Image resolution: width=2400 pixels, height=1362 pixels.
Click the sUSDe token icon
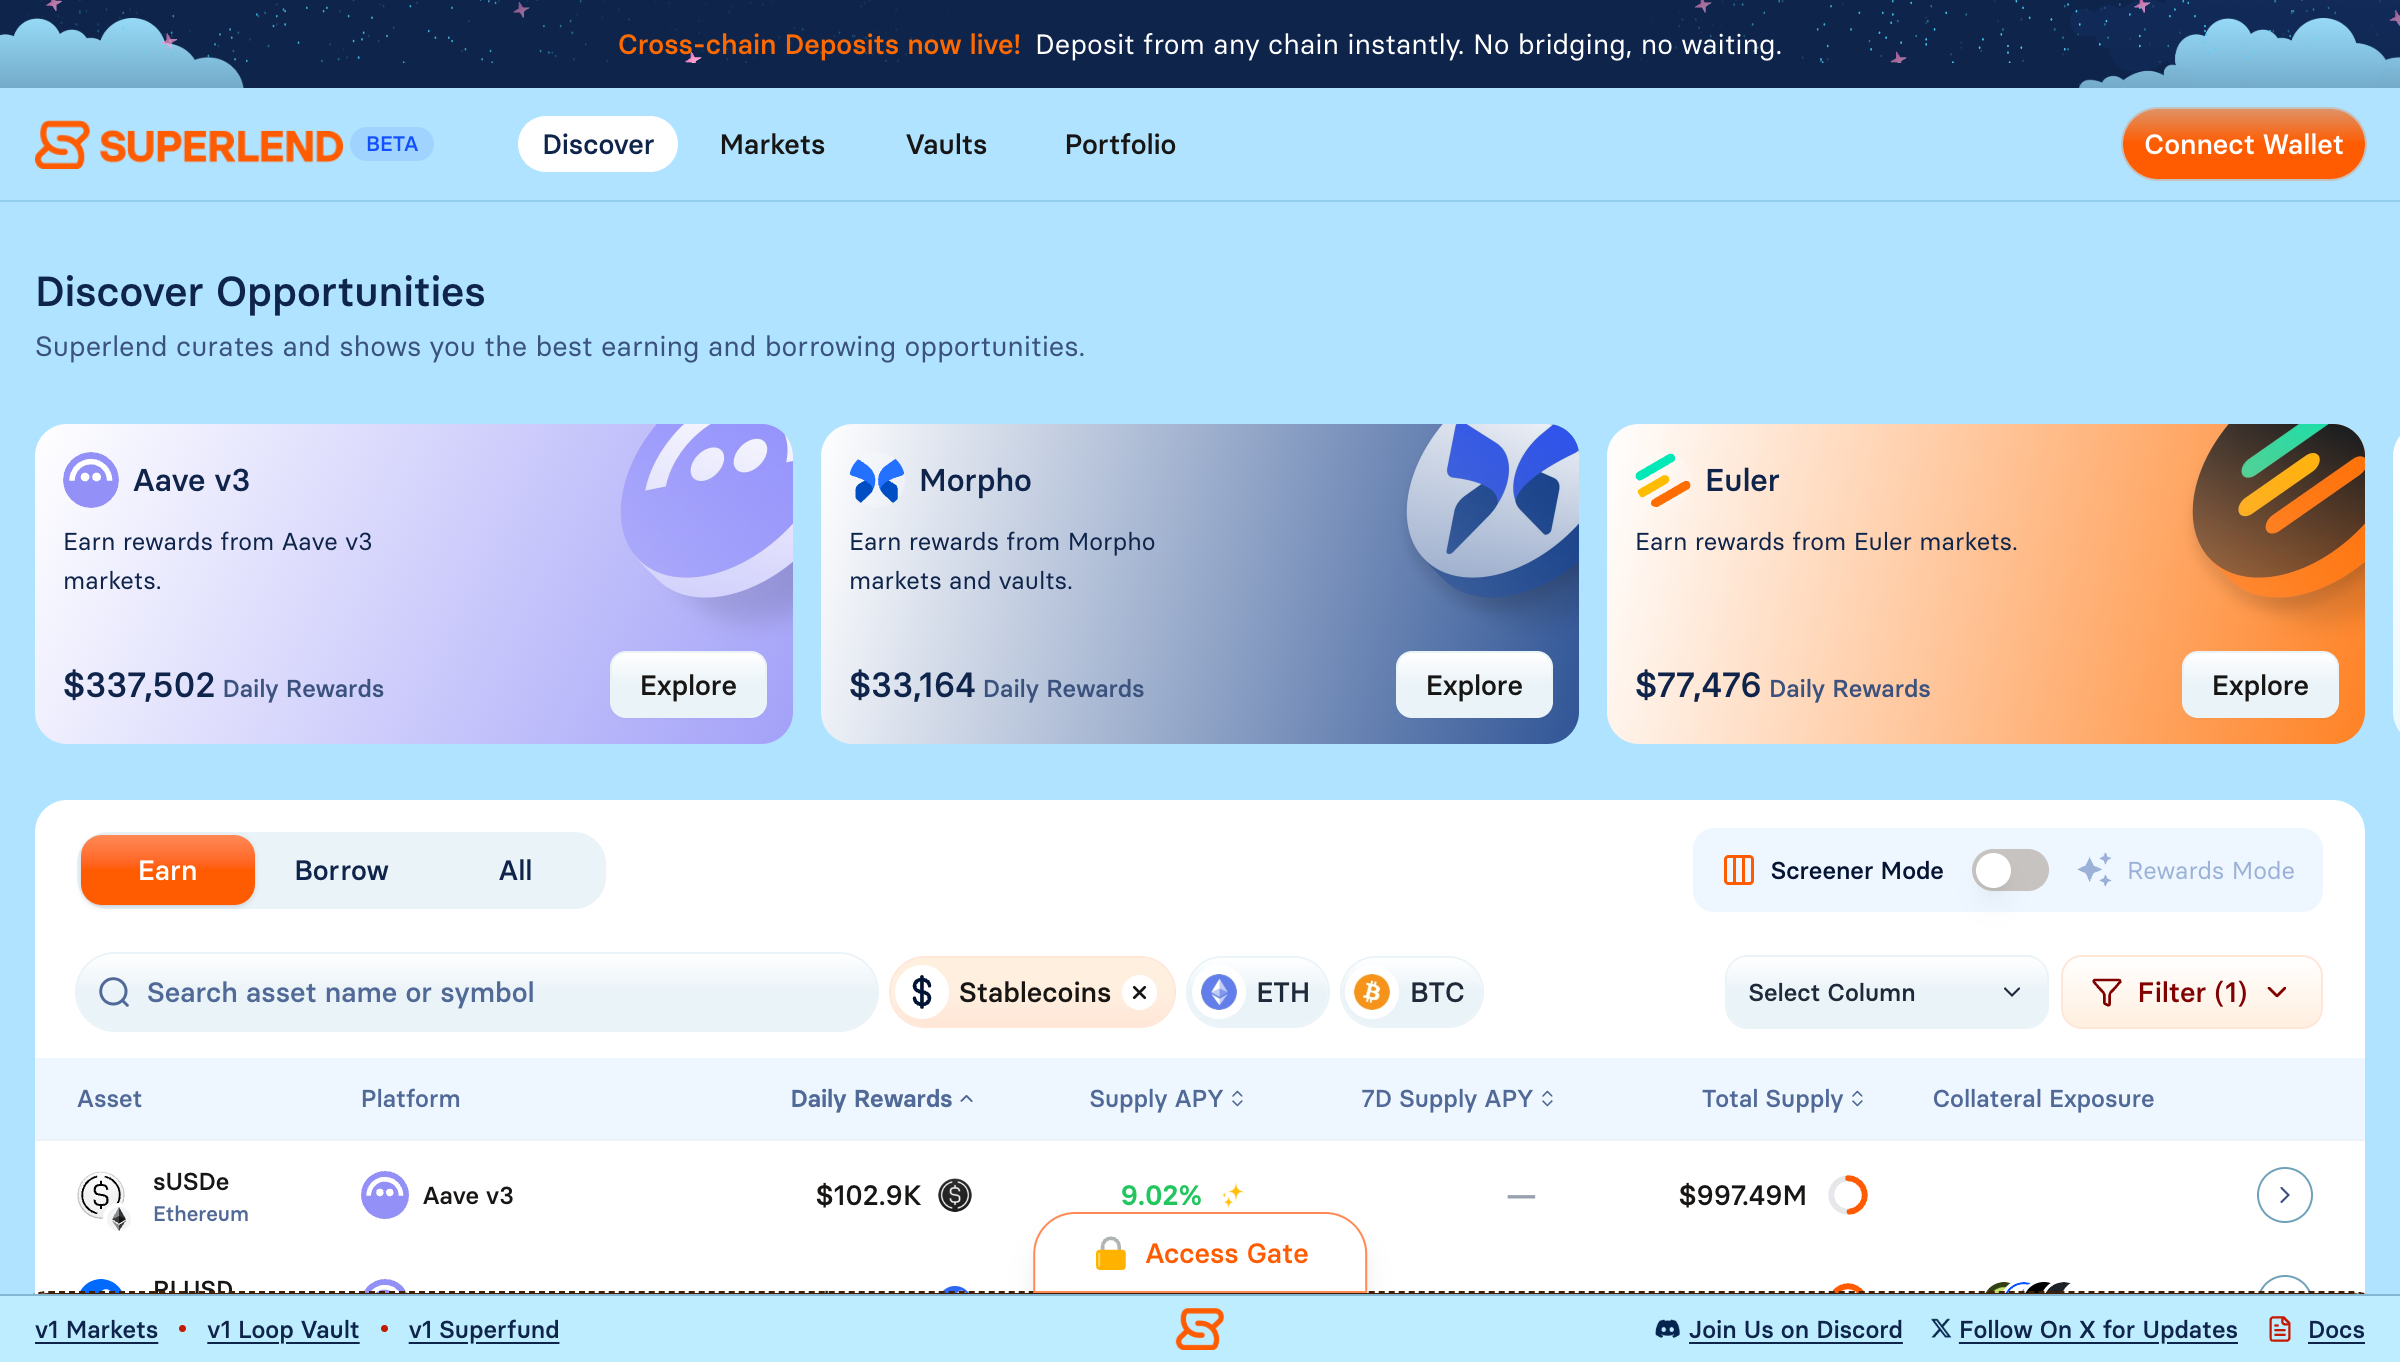tap(102, 1195)
